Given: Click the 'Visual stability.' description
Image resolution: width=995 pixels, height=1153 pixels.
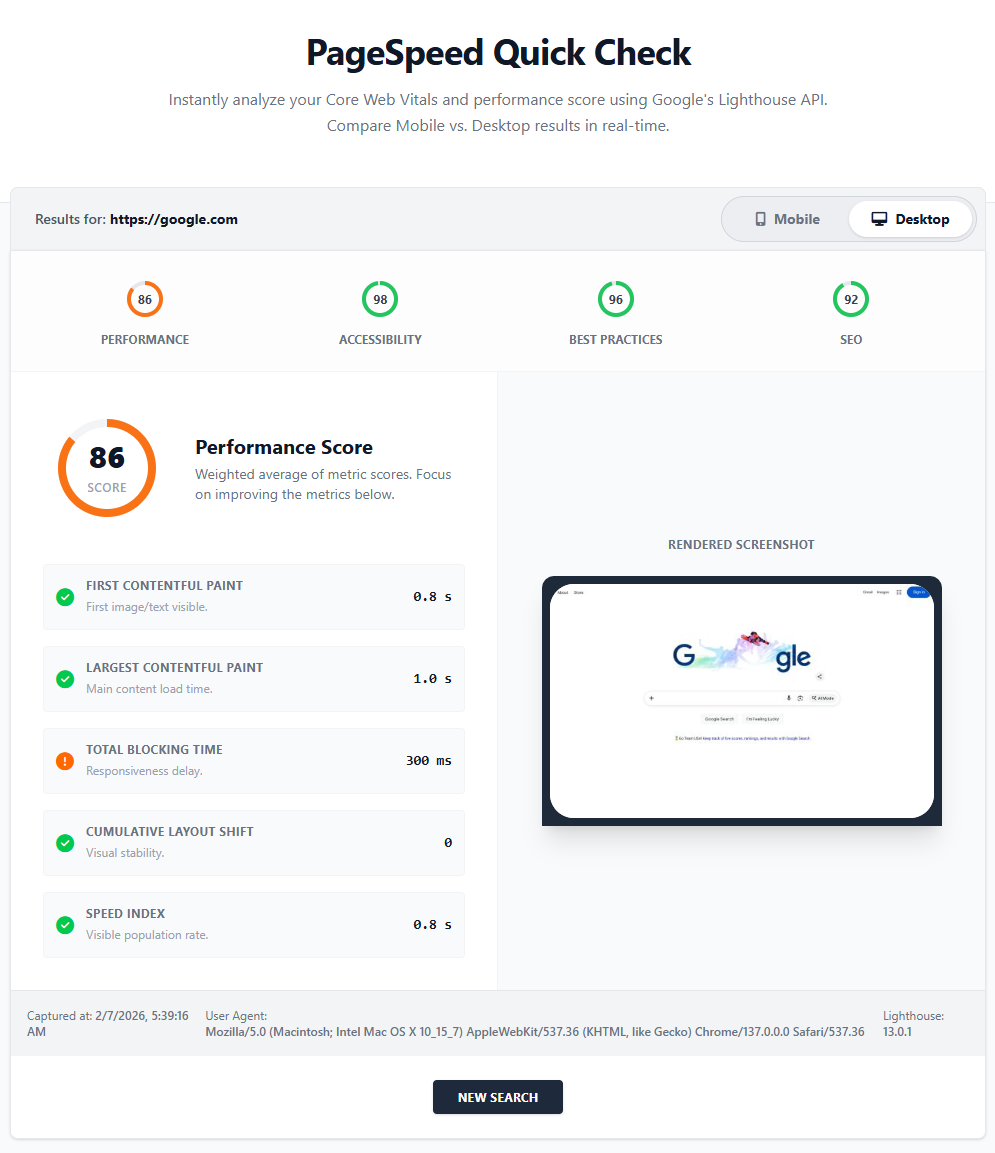Looking at the screenshot, I should [x=125, y=853].
